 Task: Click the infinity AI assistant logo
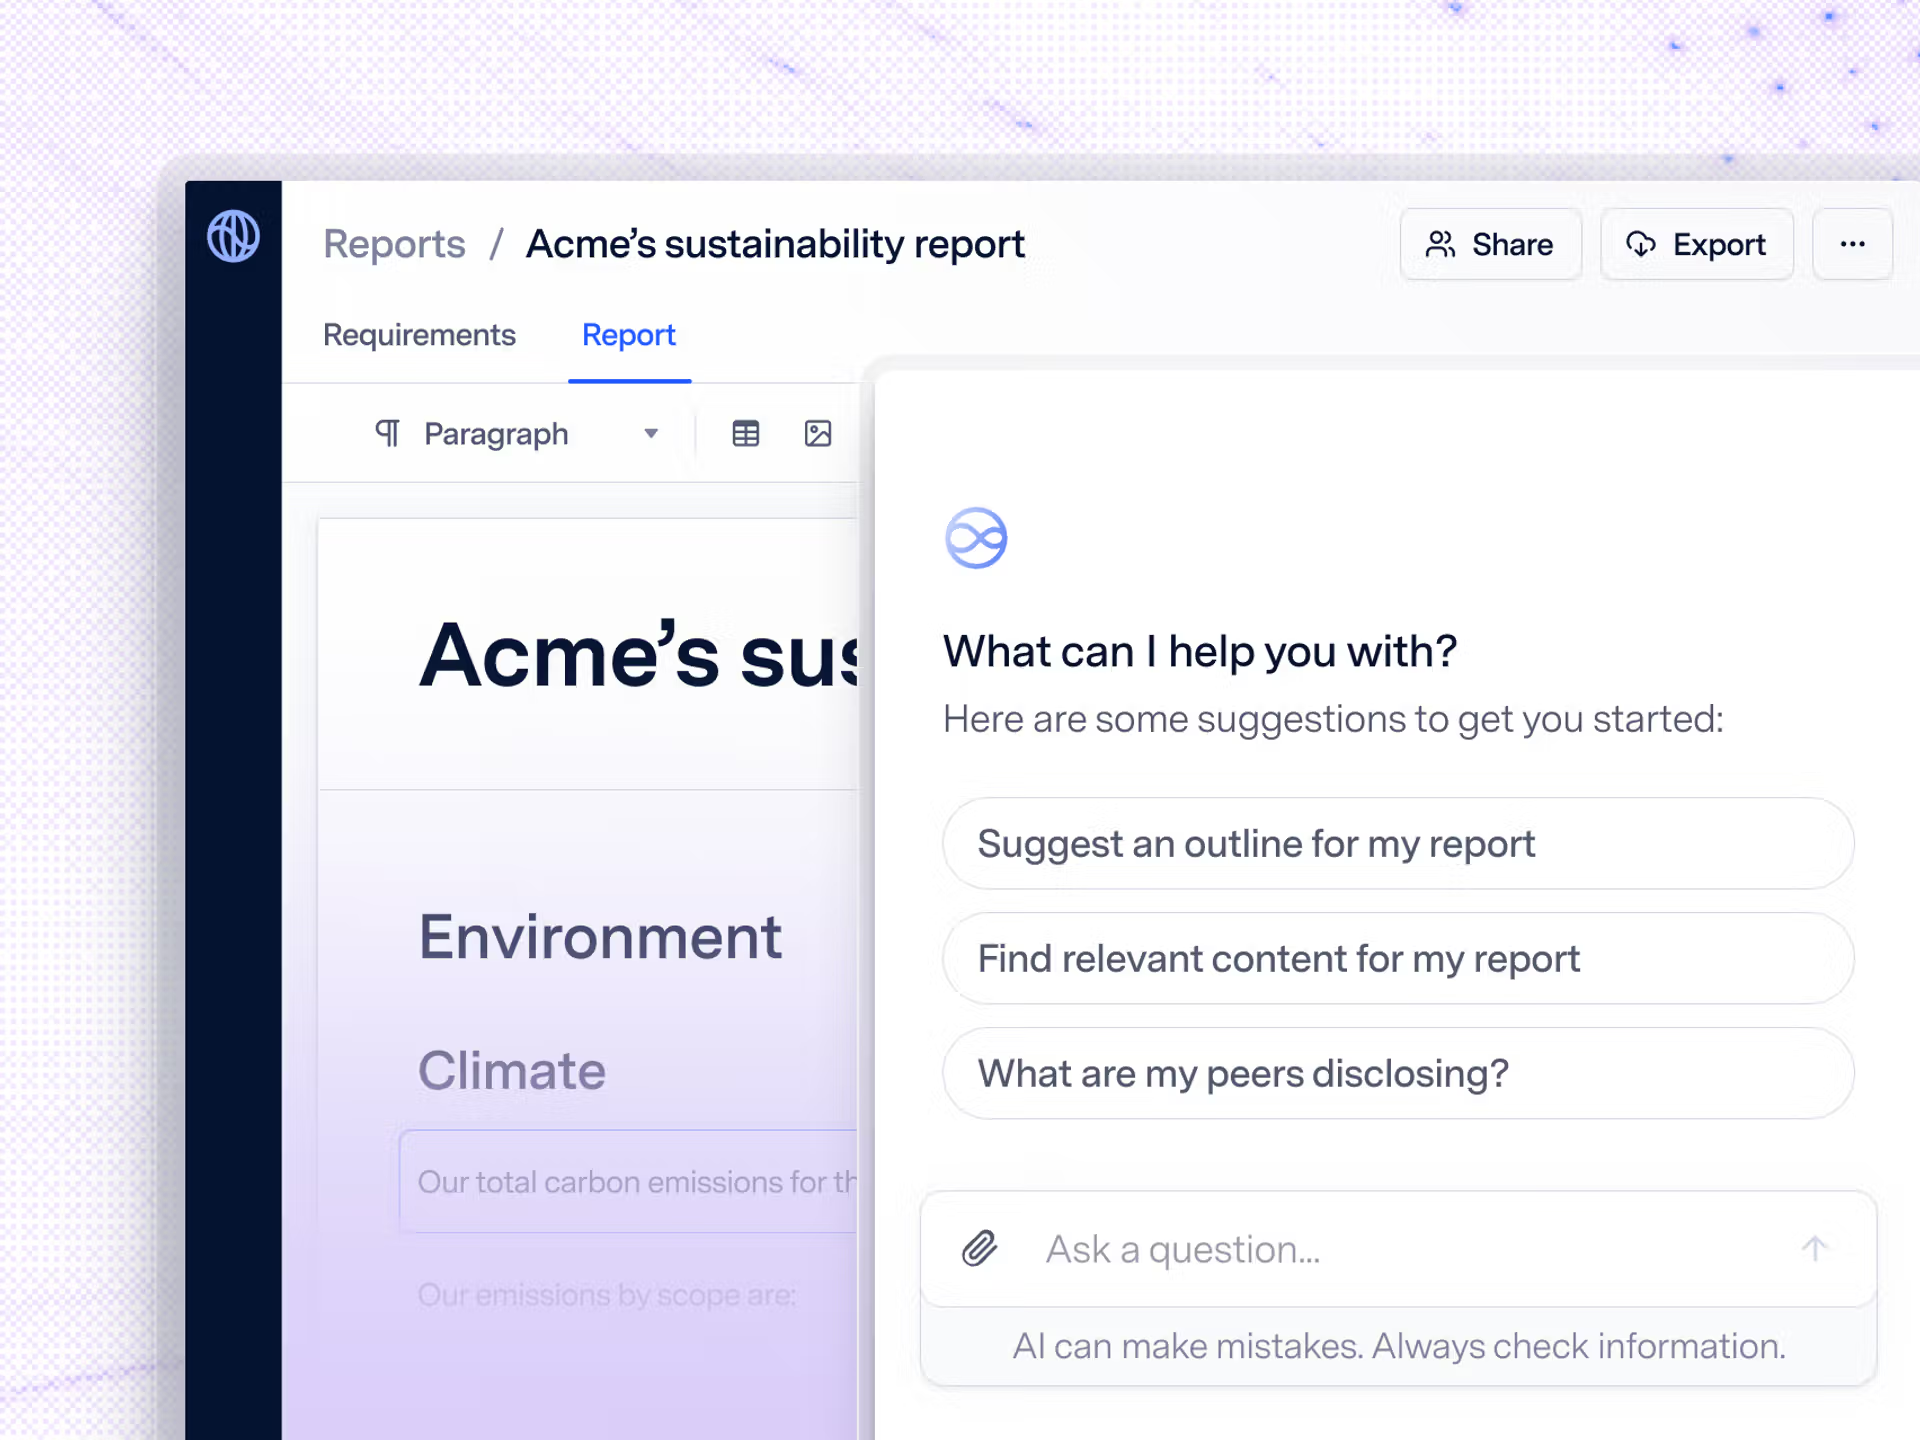(976, 538)
